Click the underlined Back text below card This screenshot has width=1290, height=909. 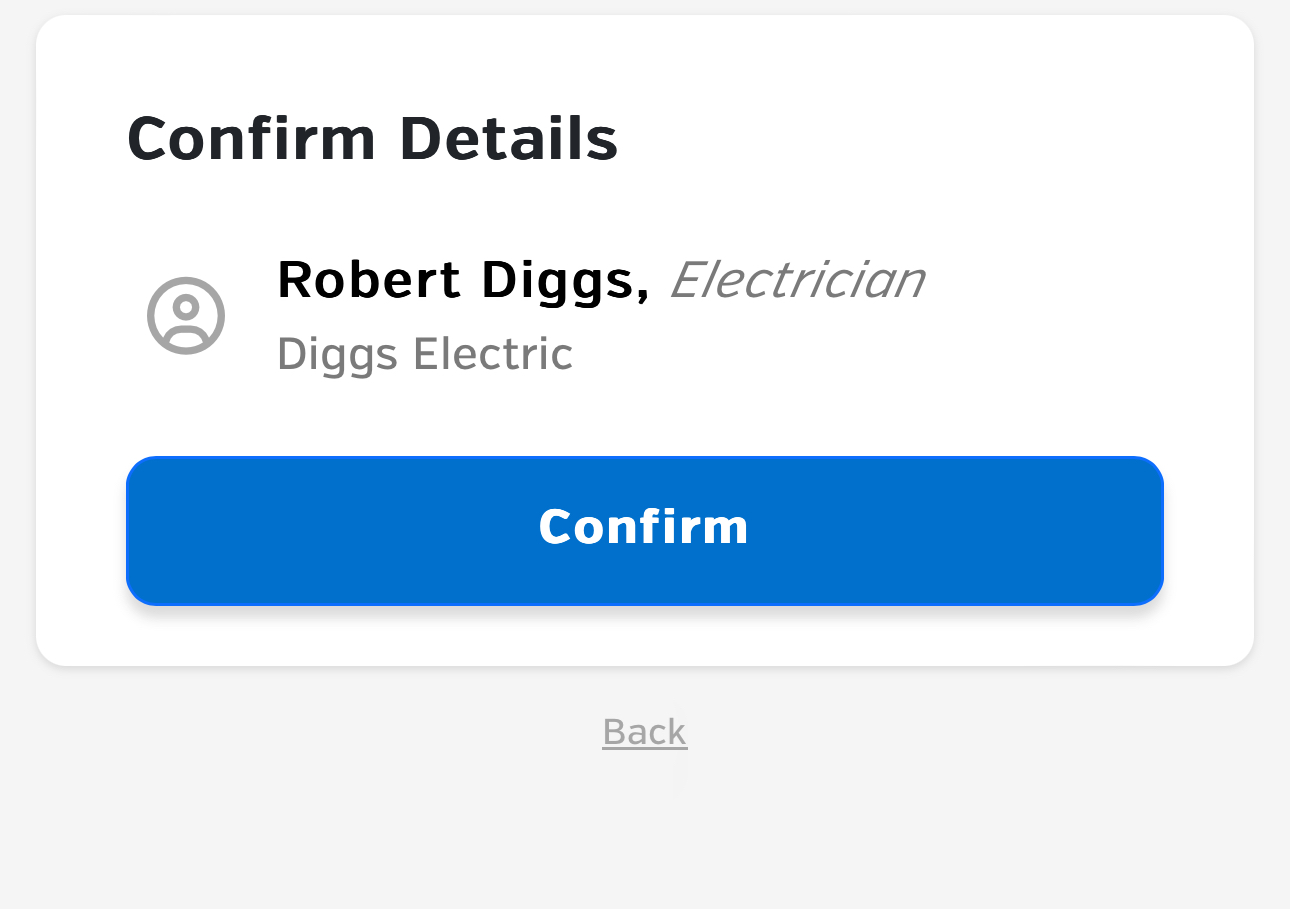pos(645,733)
